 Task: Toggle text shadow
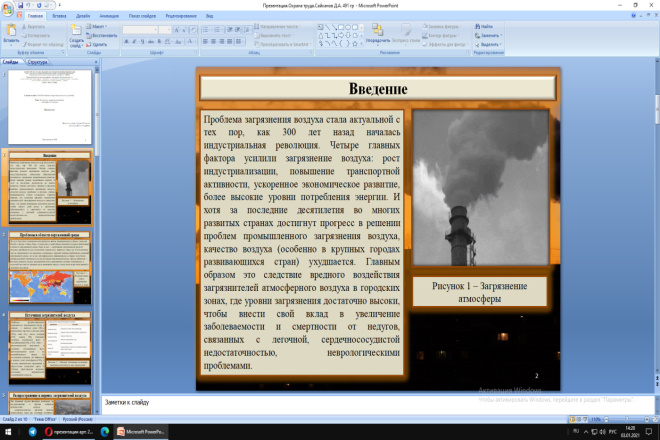tap(159, 41)
